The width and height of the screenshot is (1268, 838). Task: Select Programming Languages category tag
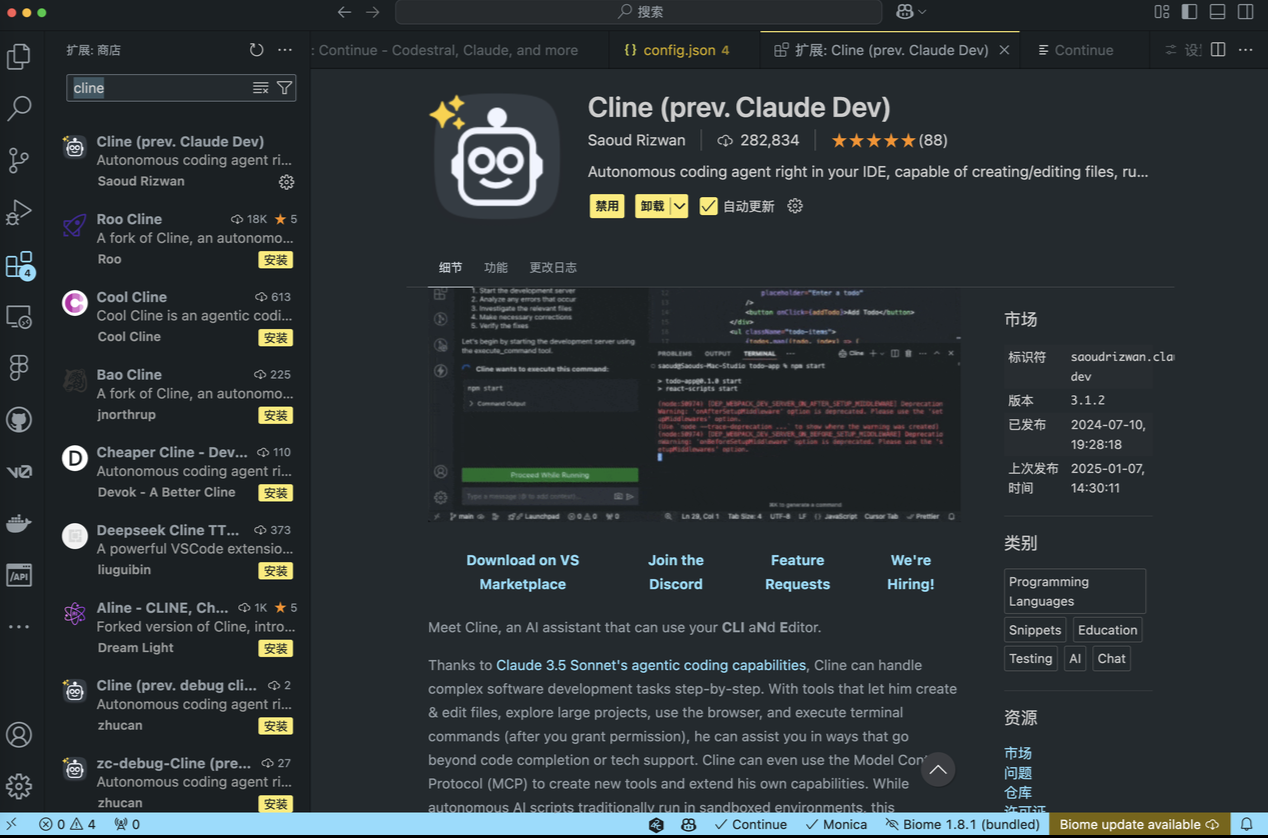(1075, 591)
